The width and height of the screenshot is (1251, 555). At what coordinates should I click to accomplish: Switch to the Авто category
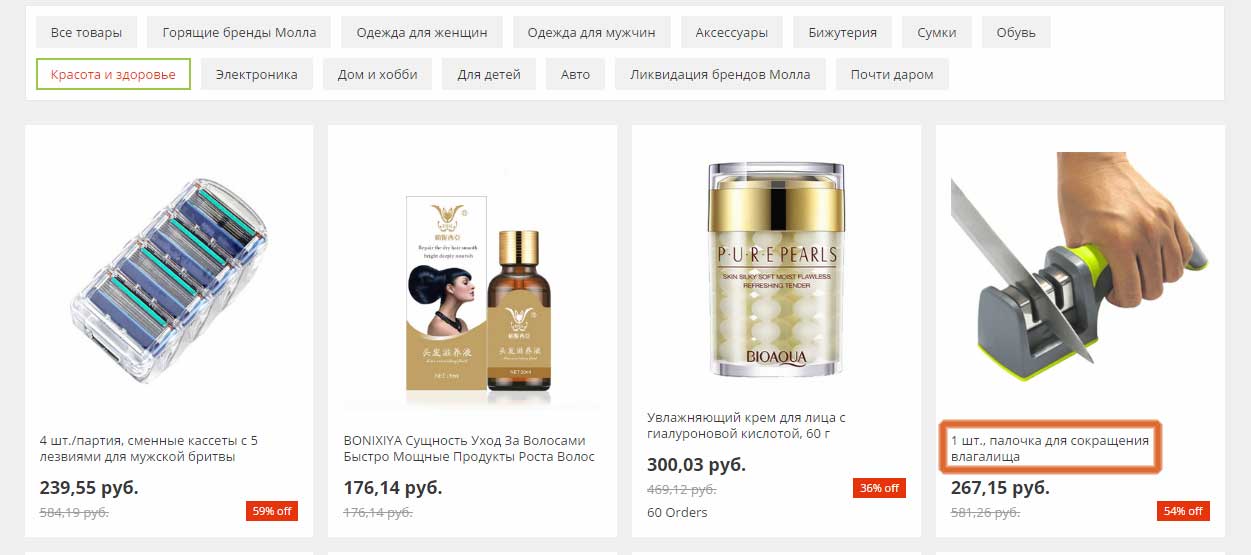point(575,74)
